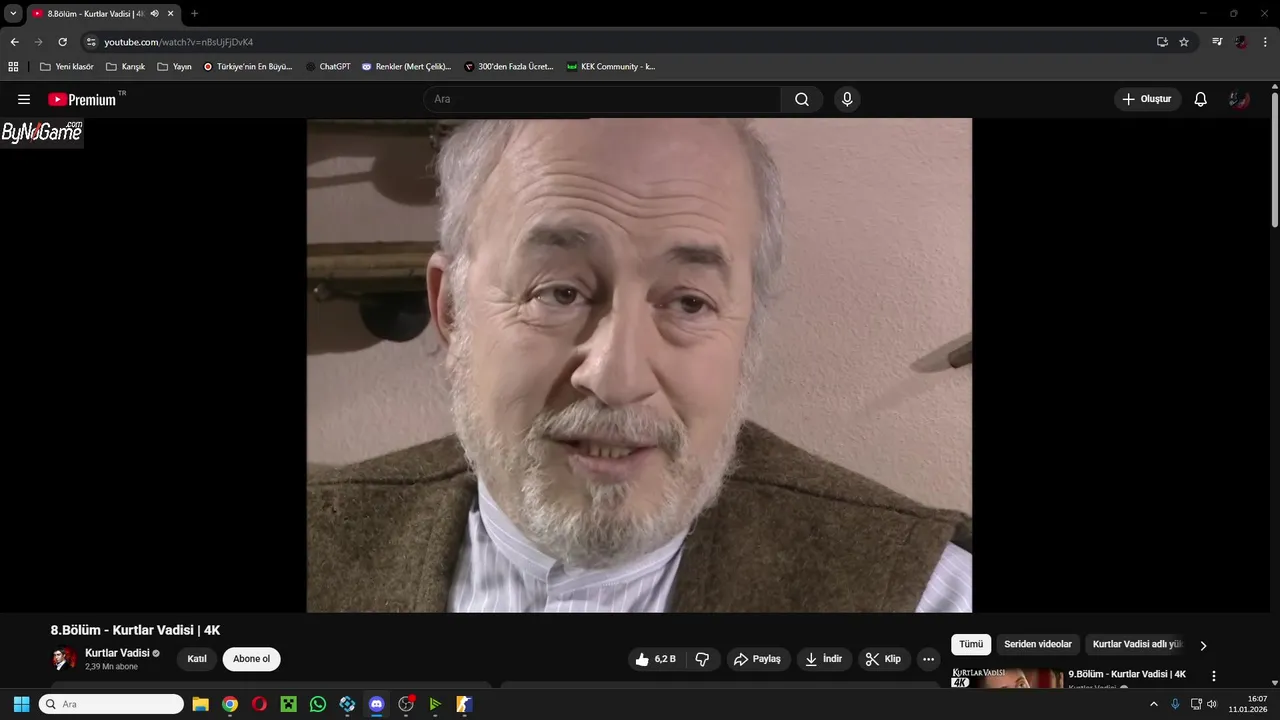Start voice search with microphone icon
1280x720 pixels.
[x=847, y=99]
